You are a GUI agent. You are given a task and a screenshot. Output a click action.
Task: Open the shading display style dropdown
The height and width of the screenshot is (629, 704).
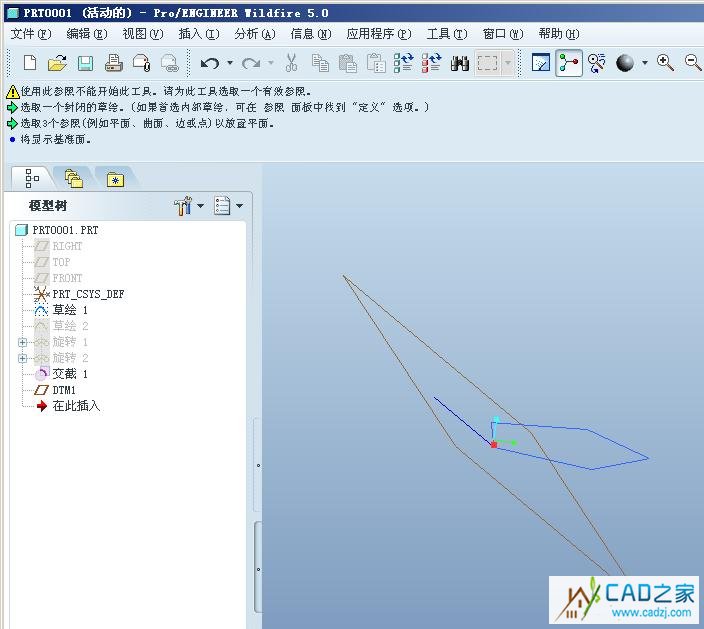(x=645, y=63)
